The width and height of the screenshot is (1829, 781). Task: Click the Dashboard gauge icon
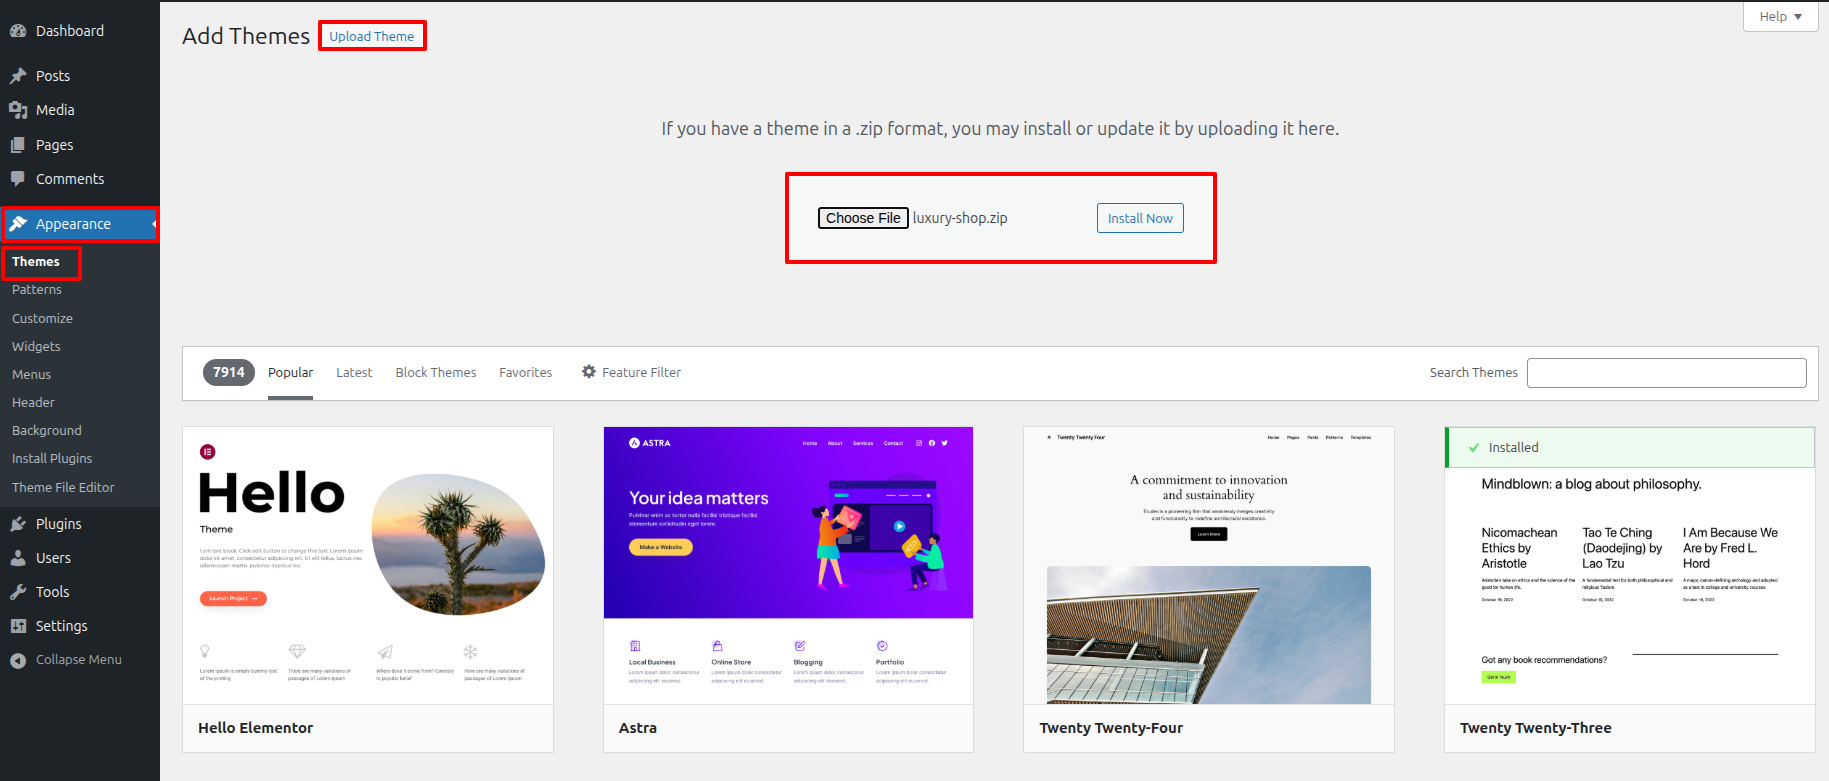coord(18,31)
